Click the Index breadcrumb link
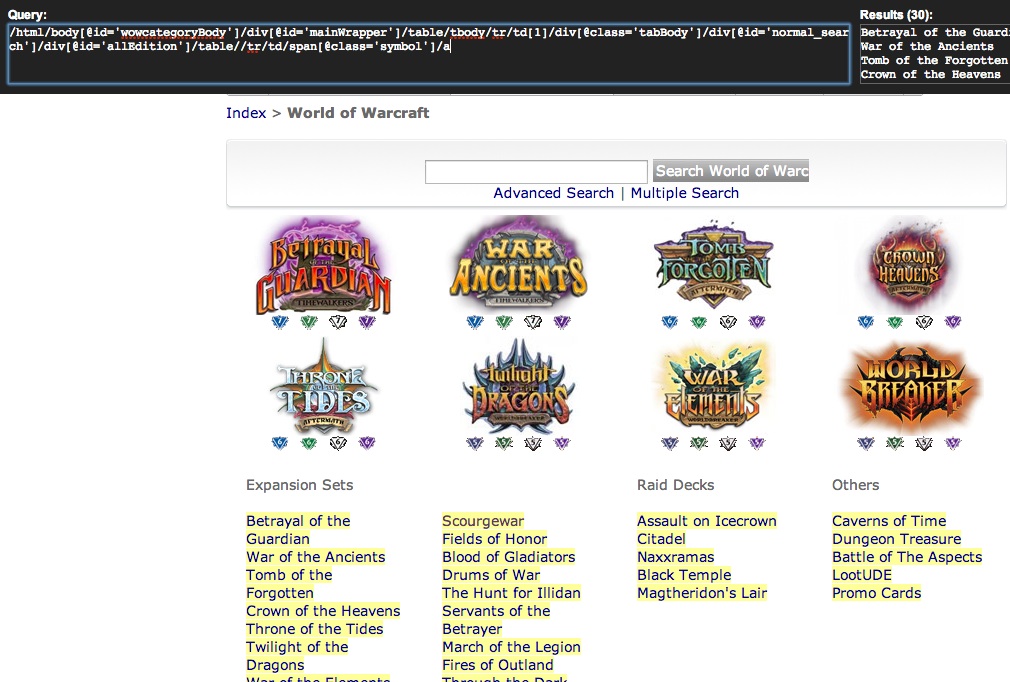Image resolution: width=1010 pixels, height=682 pixels. point(246,113)
